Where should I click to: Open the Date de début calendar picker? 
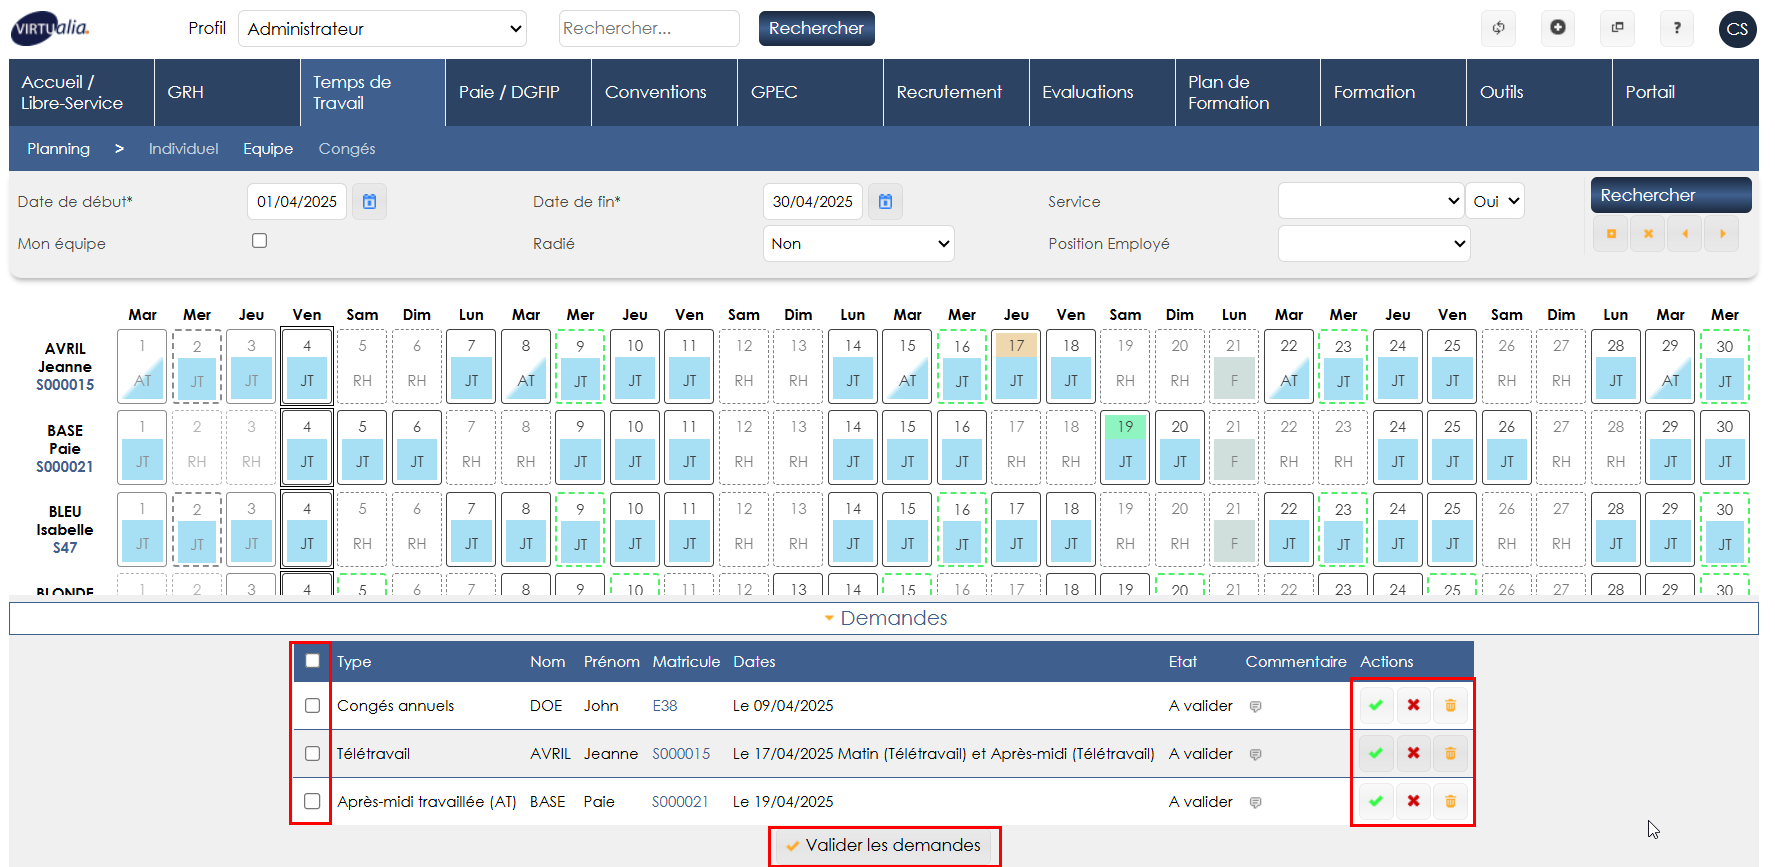[x=369, y=202]
